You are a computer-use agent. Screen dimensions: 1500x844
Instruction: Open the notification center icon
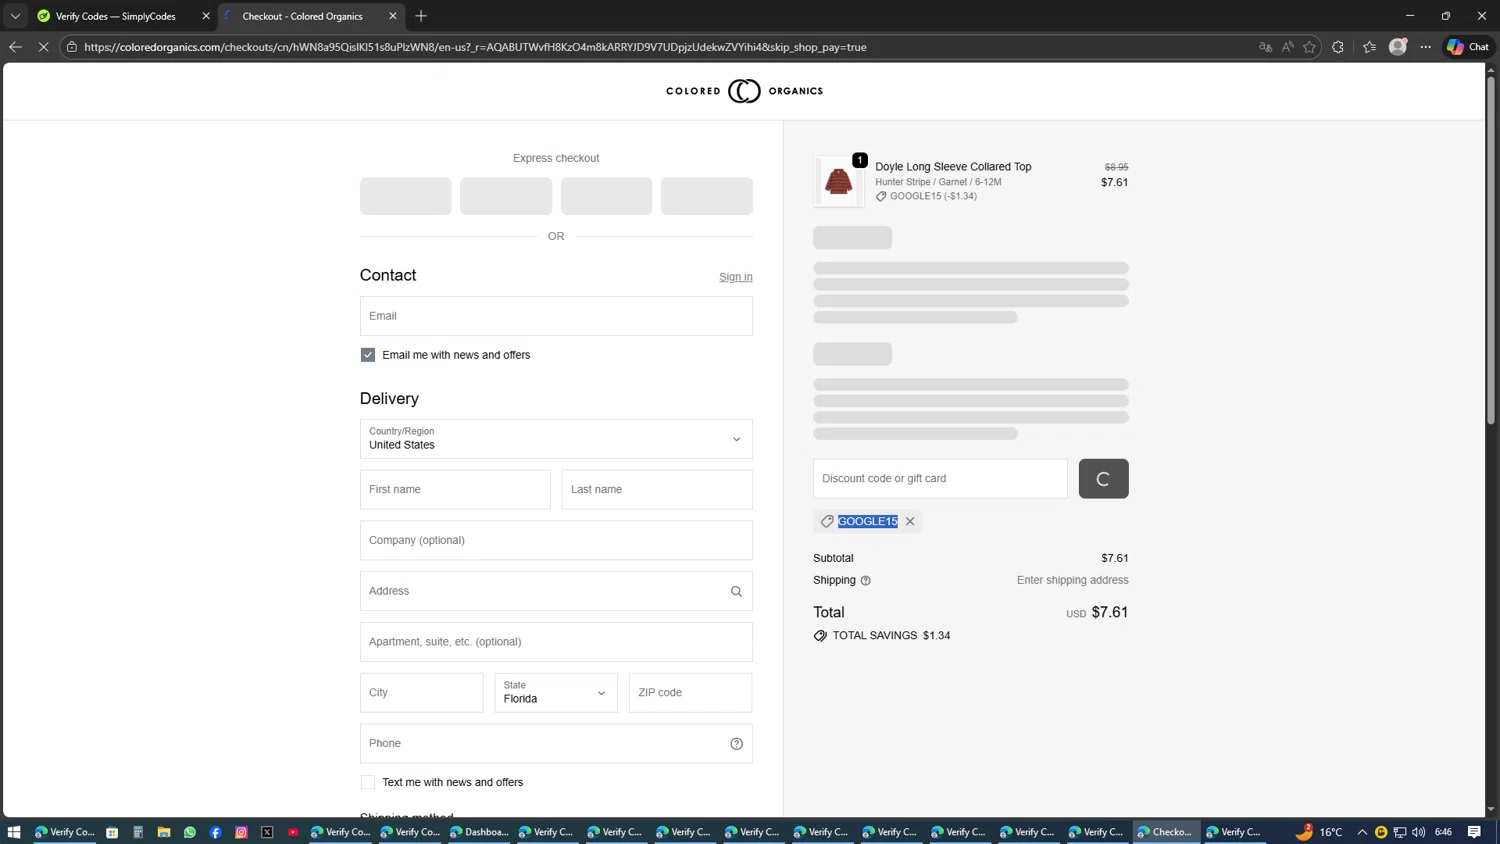1474,832
